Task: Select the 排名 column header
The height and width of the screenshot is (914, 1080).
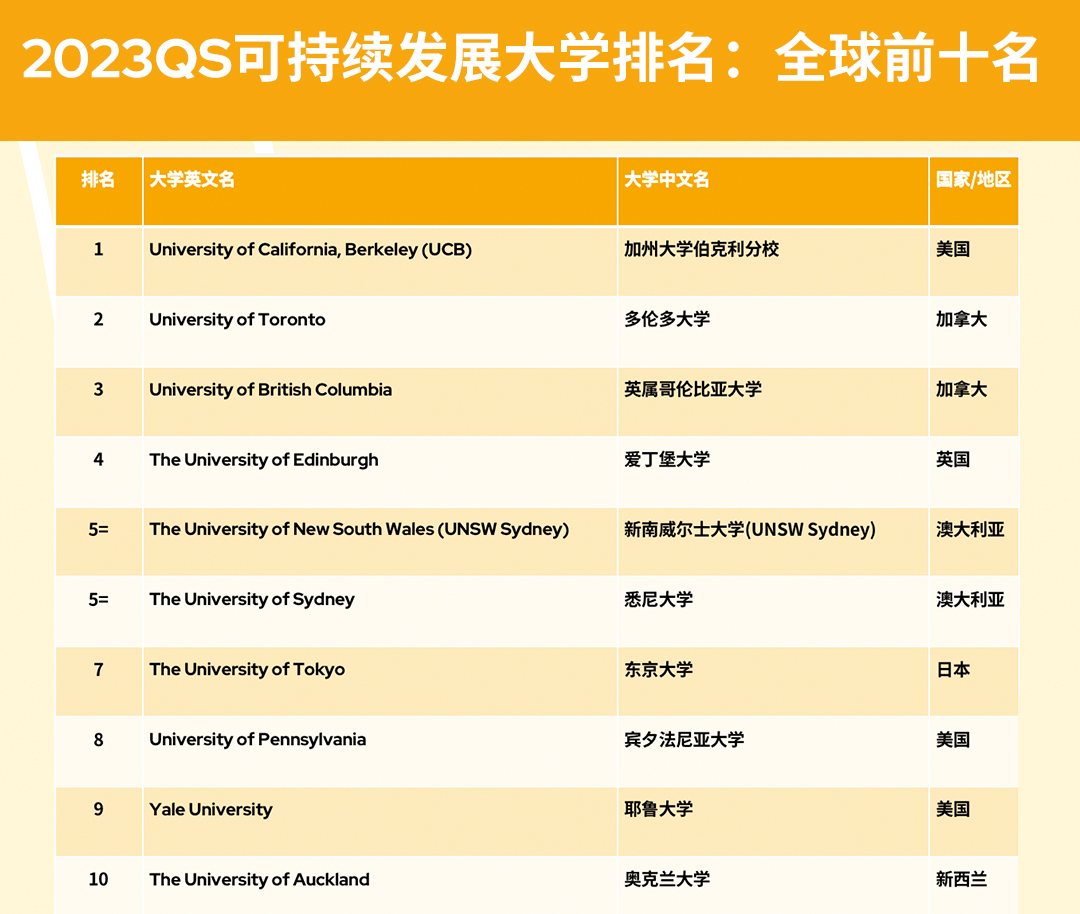Action: point(98,179)
